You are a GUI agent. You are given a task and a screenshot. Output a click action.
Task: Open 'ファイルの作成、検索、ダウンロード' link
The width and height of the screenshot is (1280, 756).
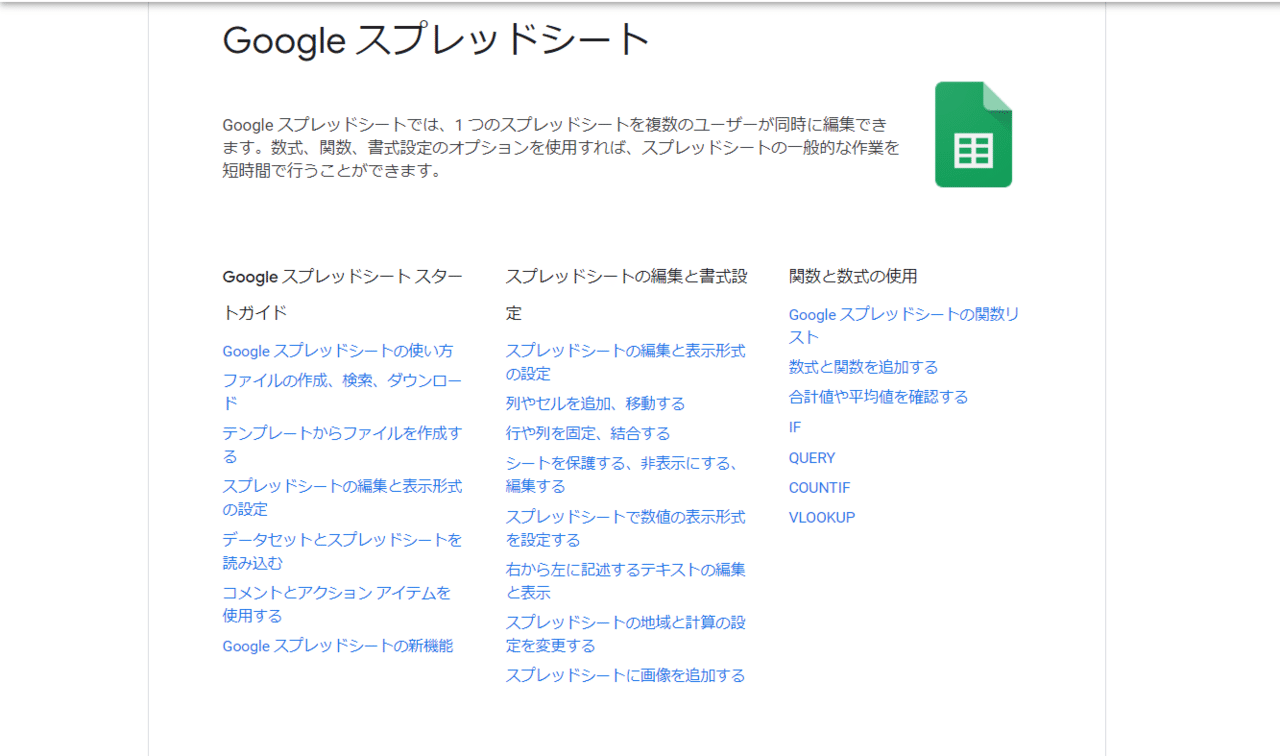(342, 392)
